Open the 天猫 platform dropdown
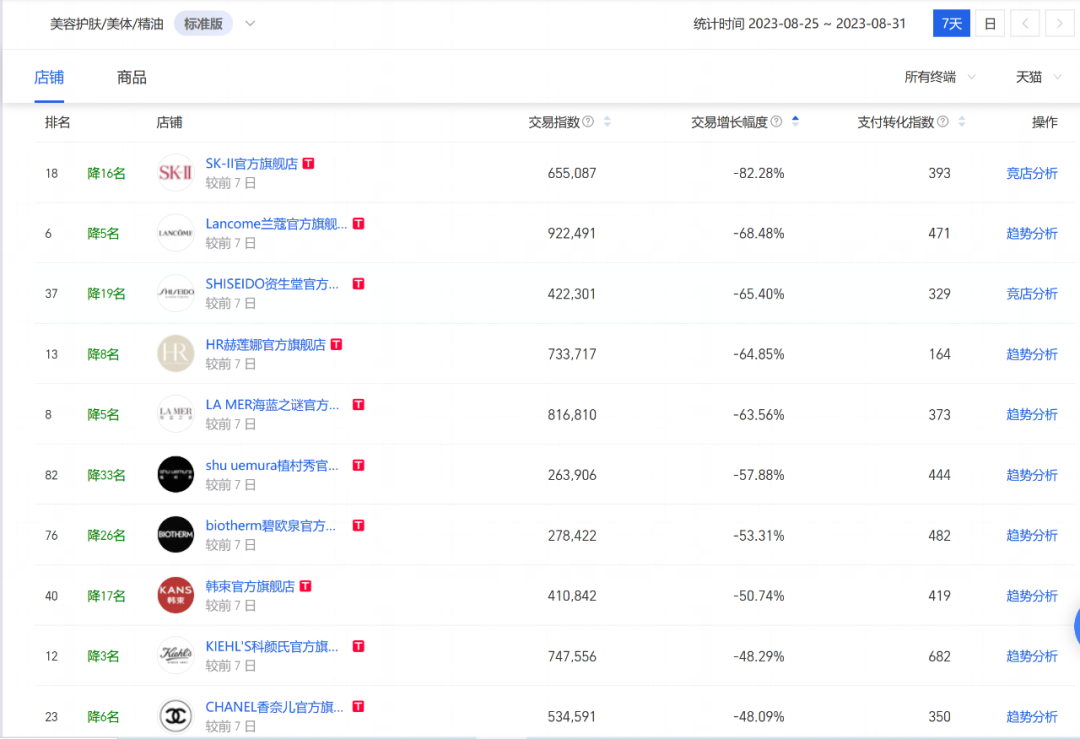 1039,77
